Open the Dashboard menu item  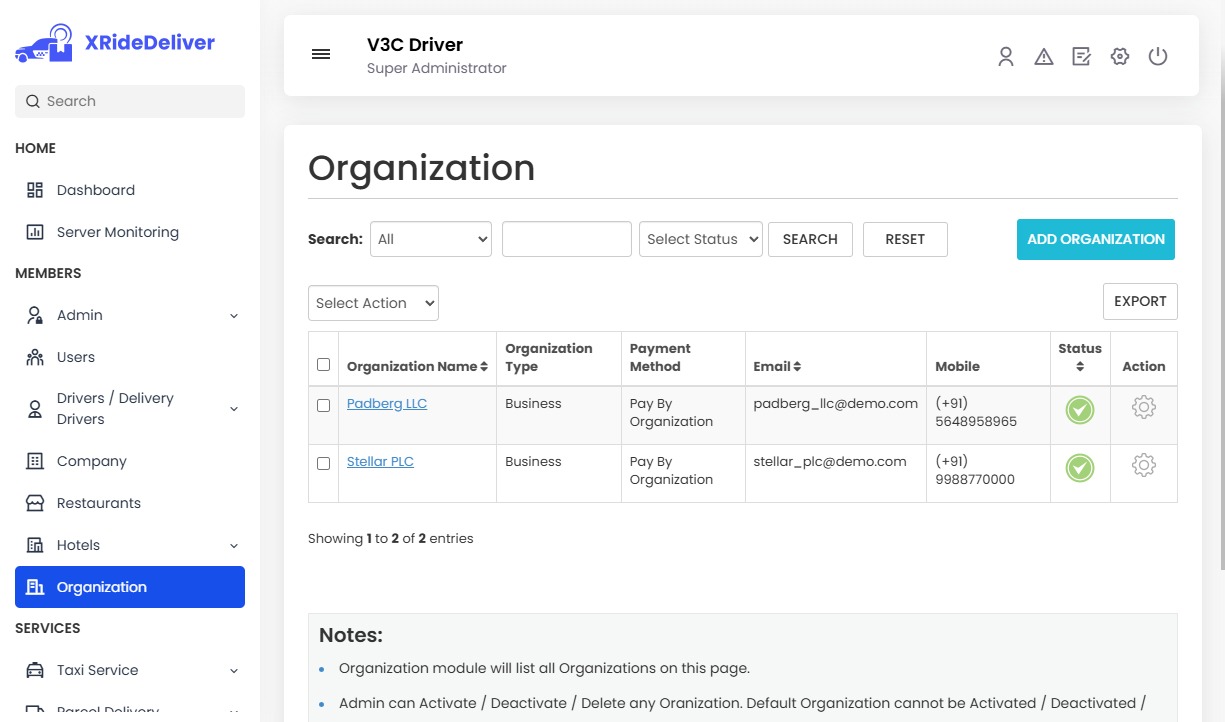(96, 190)
